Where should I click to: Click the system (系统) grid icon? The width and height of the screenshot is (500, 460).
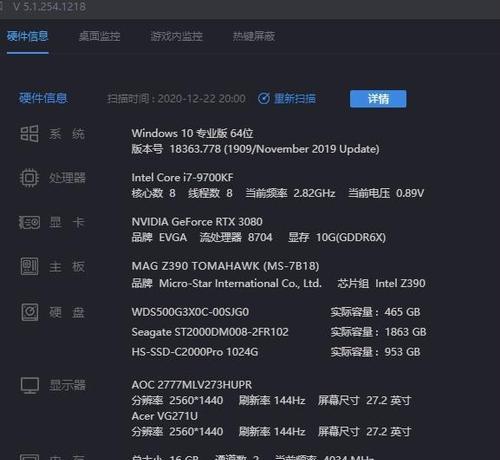point(29,134)
